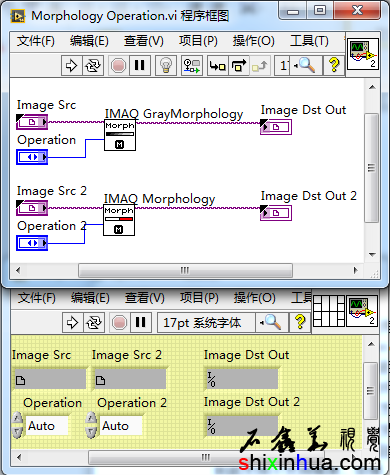The image size is (390, 475).
Task: Click the Step Over debugging icon
Action: [x=239, y=65]
